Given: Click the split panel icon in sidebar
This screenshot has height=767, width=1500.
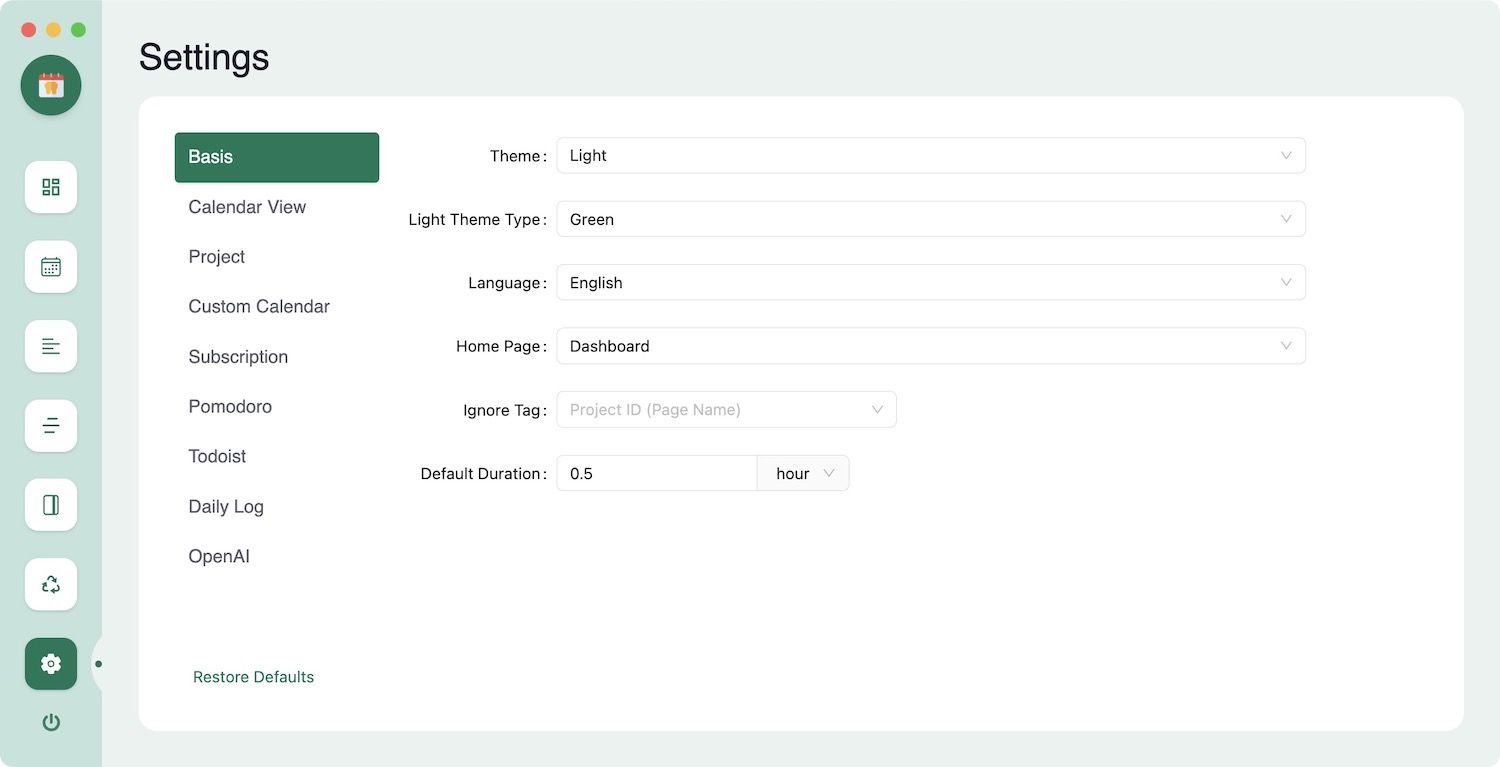Looking at the screenshot, I should [51, 505].
